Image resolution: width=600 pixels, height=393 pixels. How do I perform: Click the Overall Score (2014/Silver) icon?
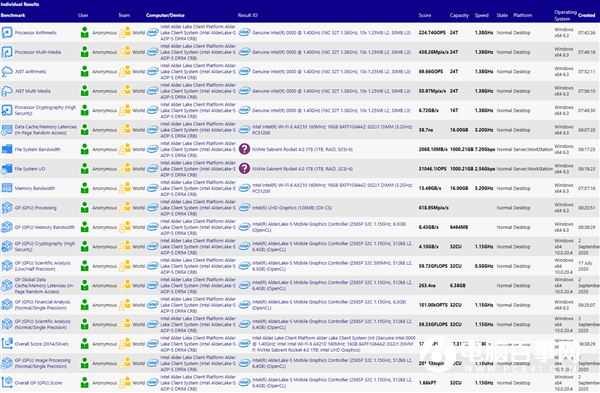[7, 344]
